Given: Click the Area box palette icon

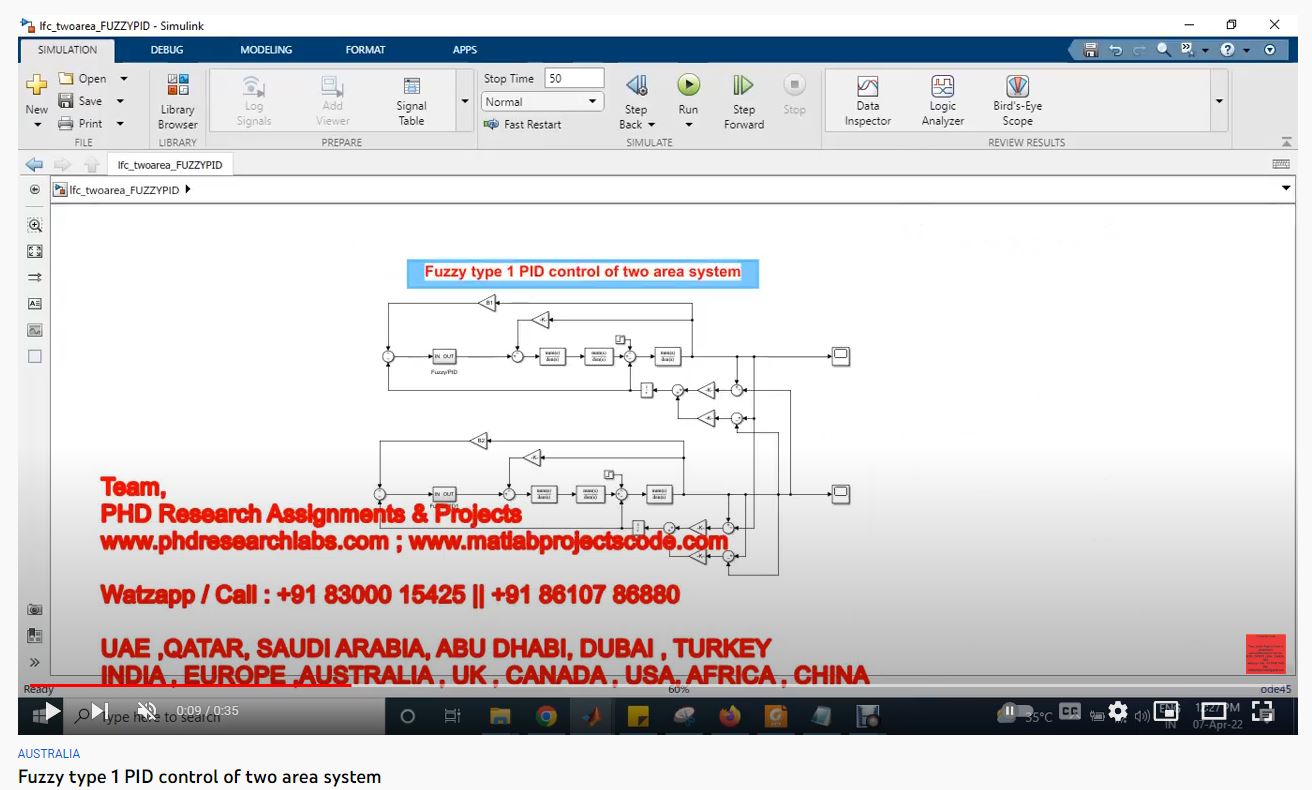Looking at the screenshot, I should click(35, 356).
